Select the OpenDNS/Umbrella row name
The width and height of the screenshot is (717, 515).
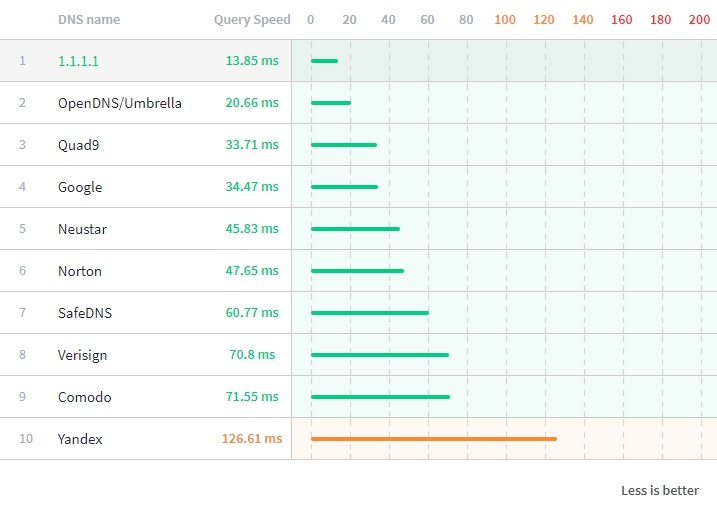pos(119,103)
